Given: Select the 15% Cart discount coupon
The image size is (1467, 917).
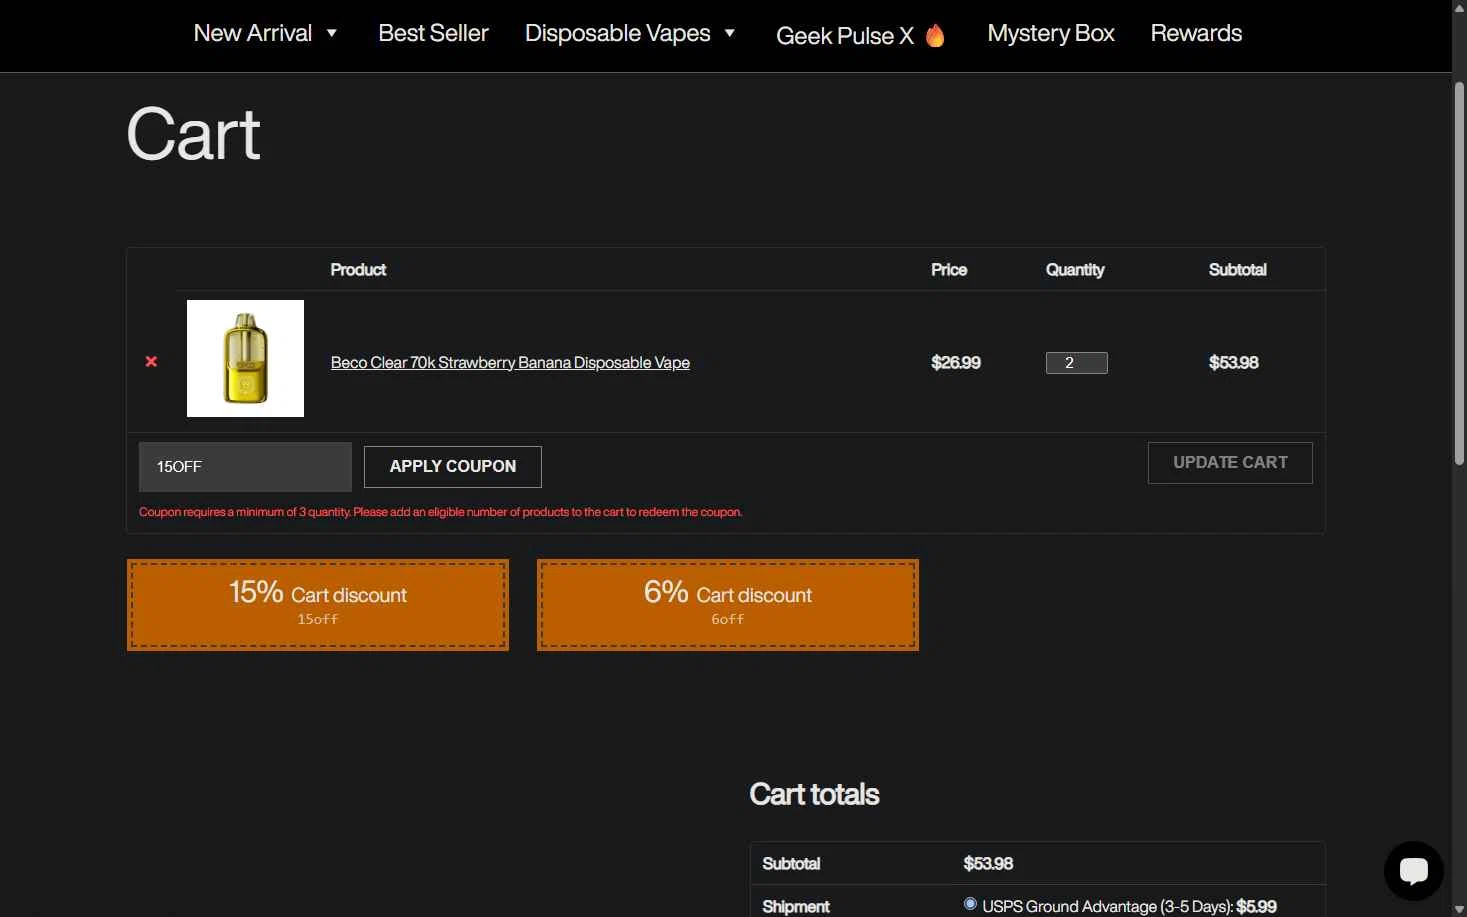Looking at the screenshot, I should tap(318, 605).
